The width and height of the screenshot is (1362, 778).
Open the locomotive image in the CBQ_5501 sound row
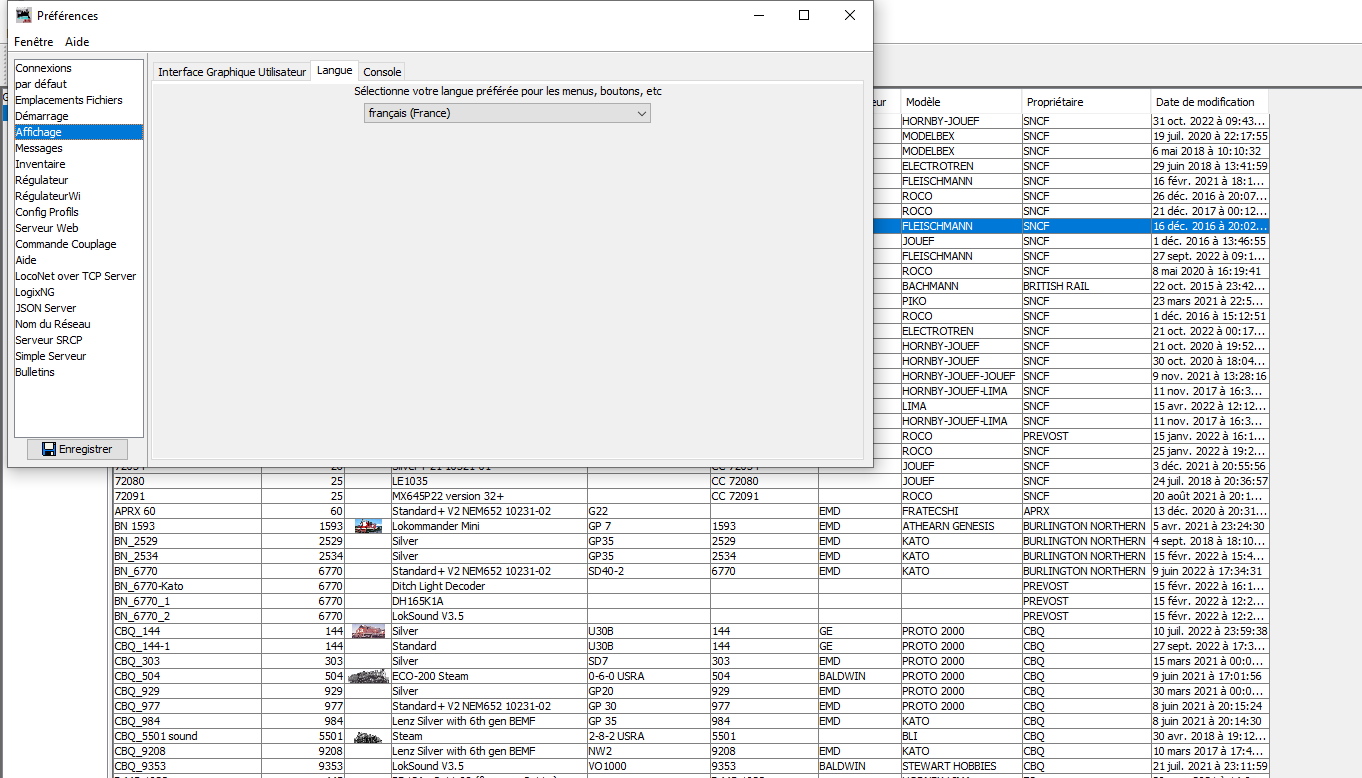point(368,736)
